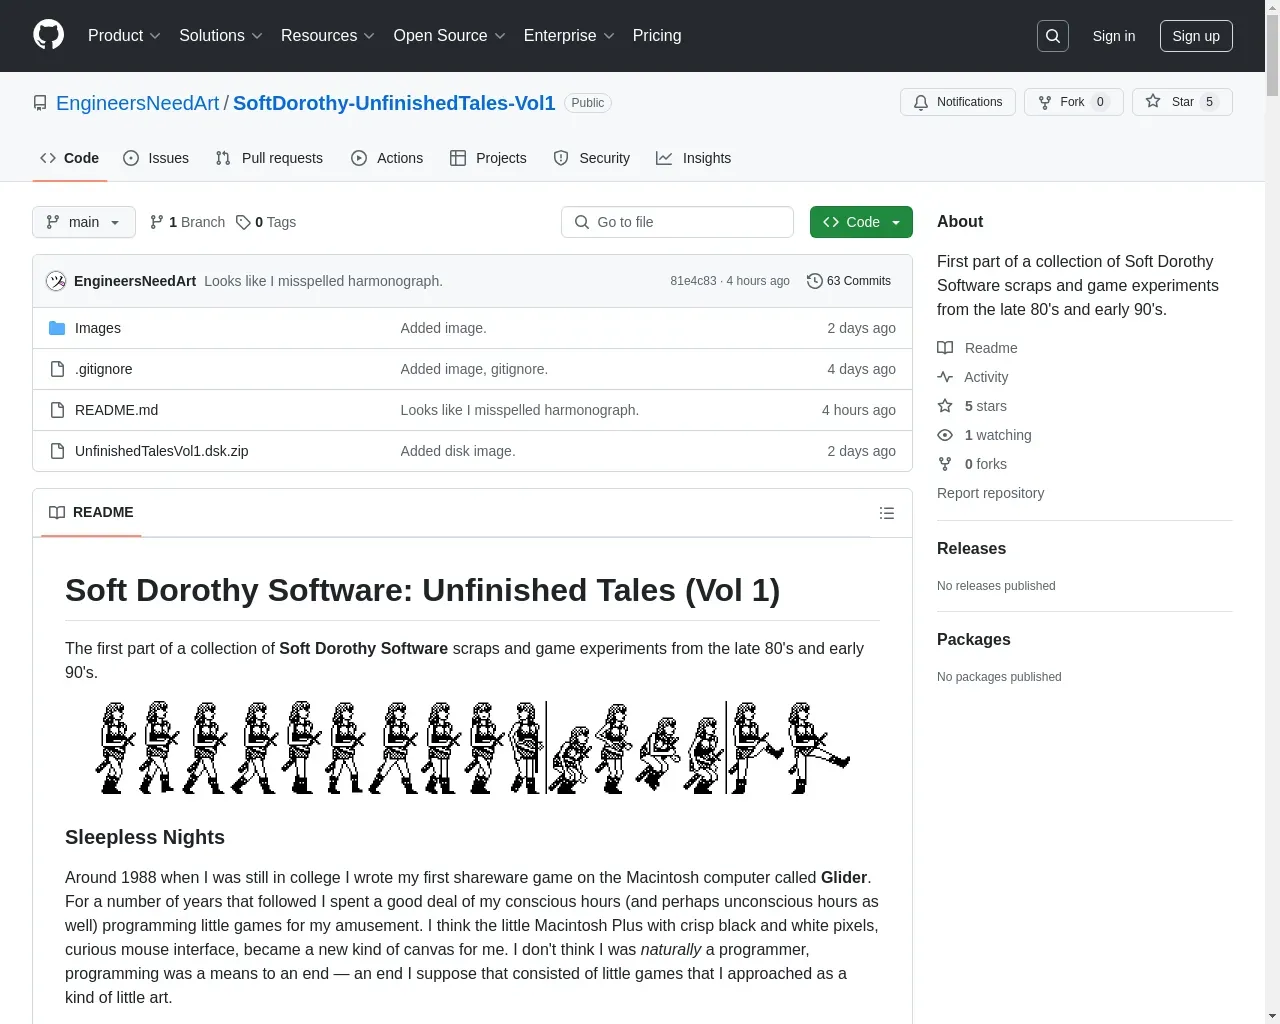This screenshot has width=1280, height=1024.
Task: Click the Pull requests icon
Action: coord(223,158)
